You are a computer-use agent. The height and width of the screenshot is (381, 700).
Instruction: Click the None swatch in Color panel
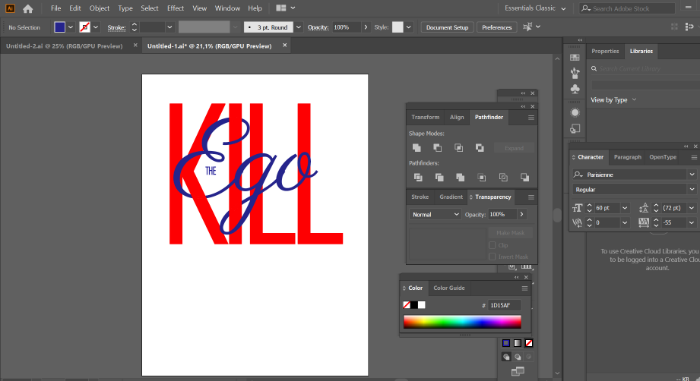407,305
